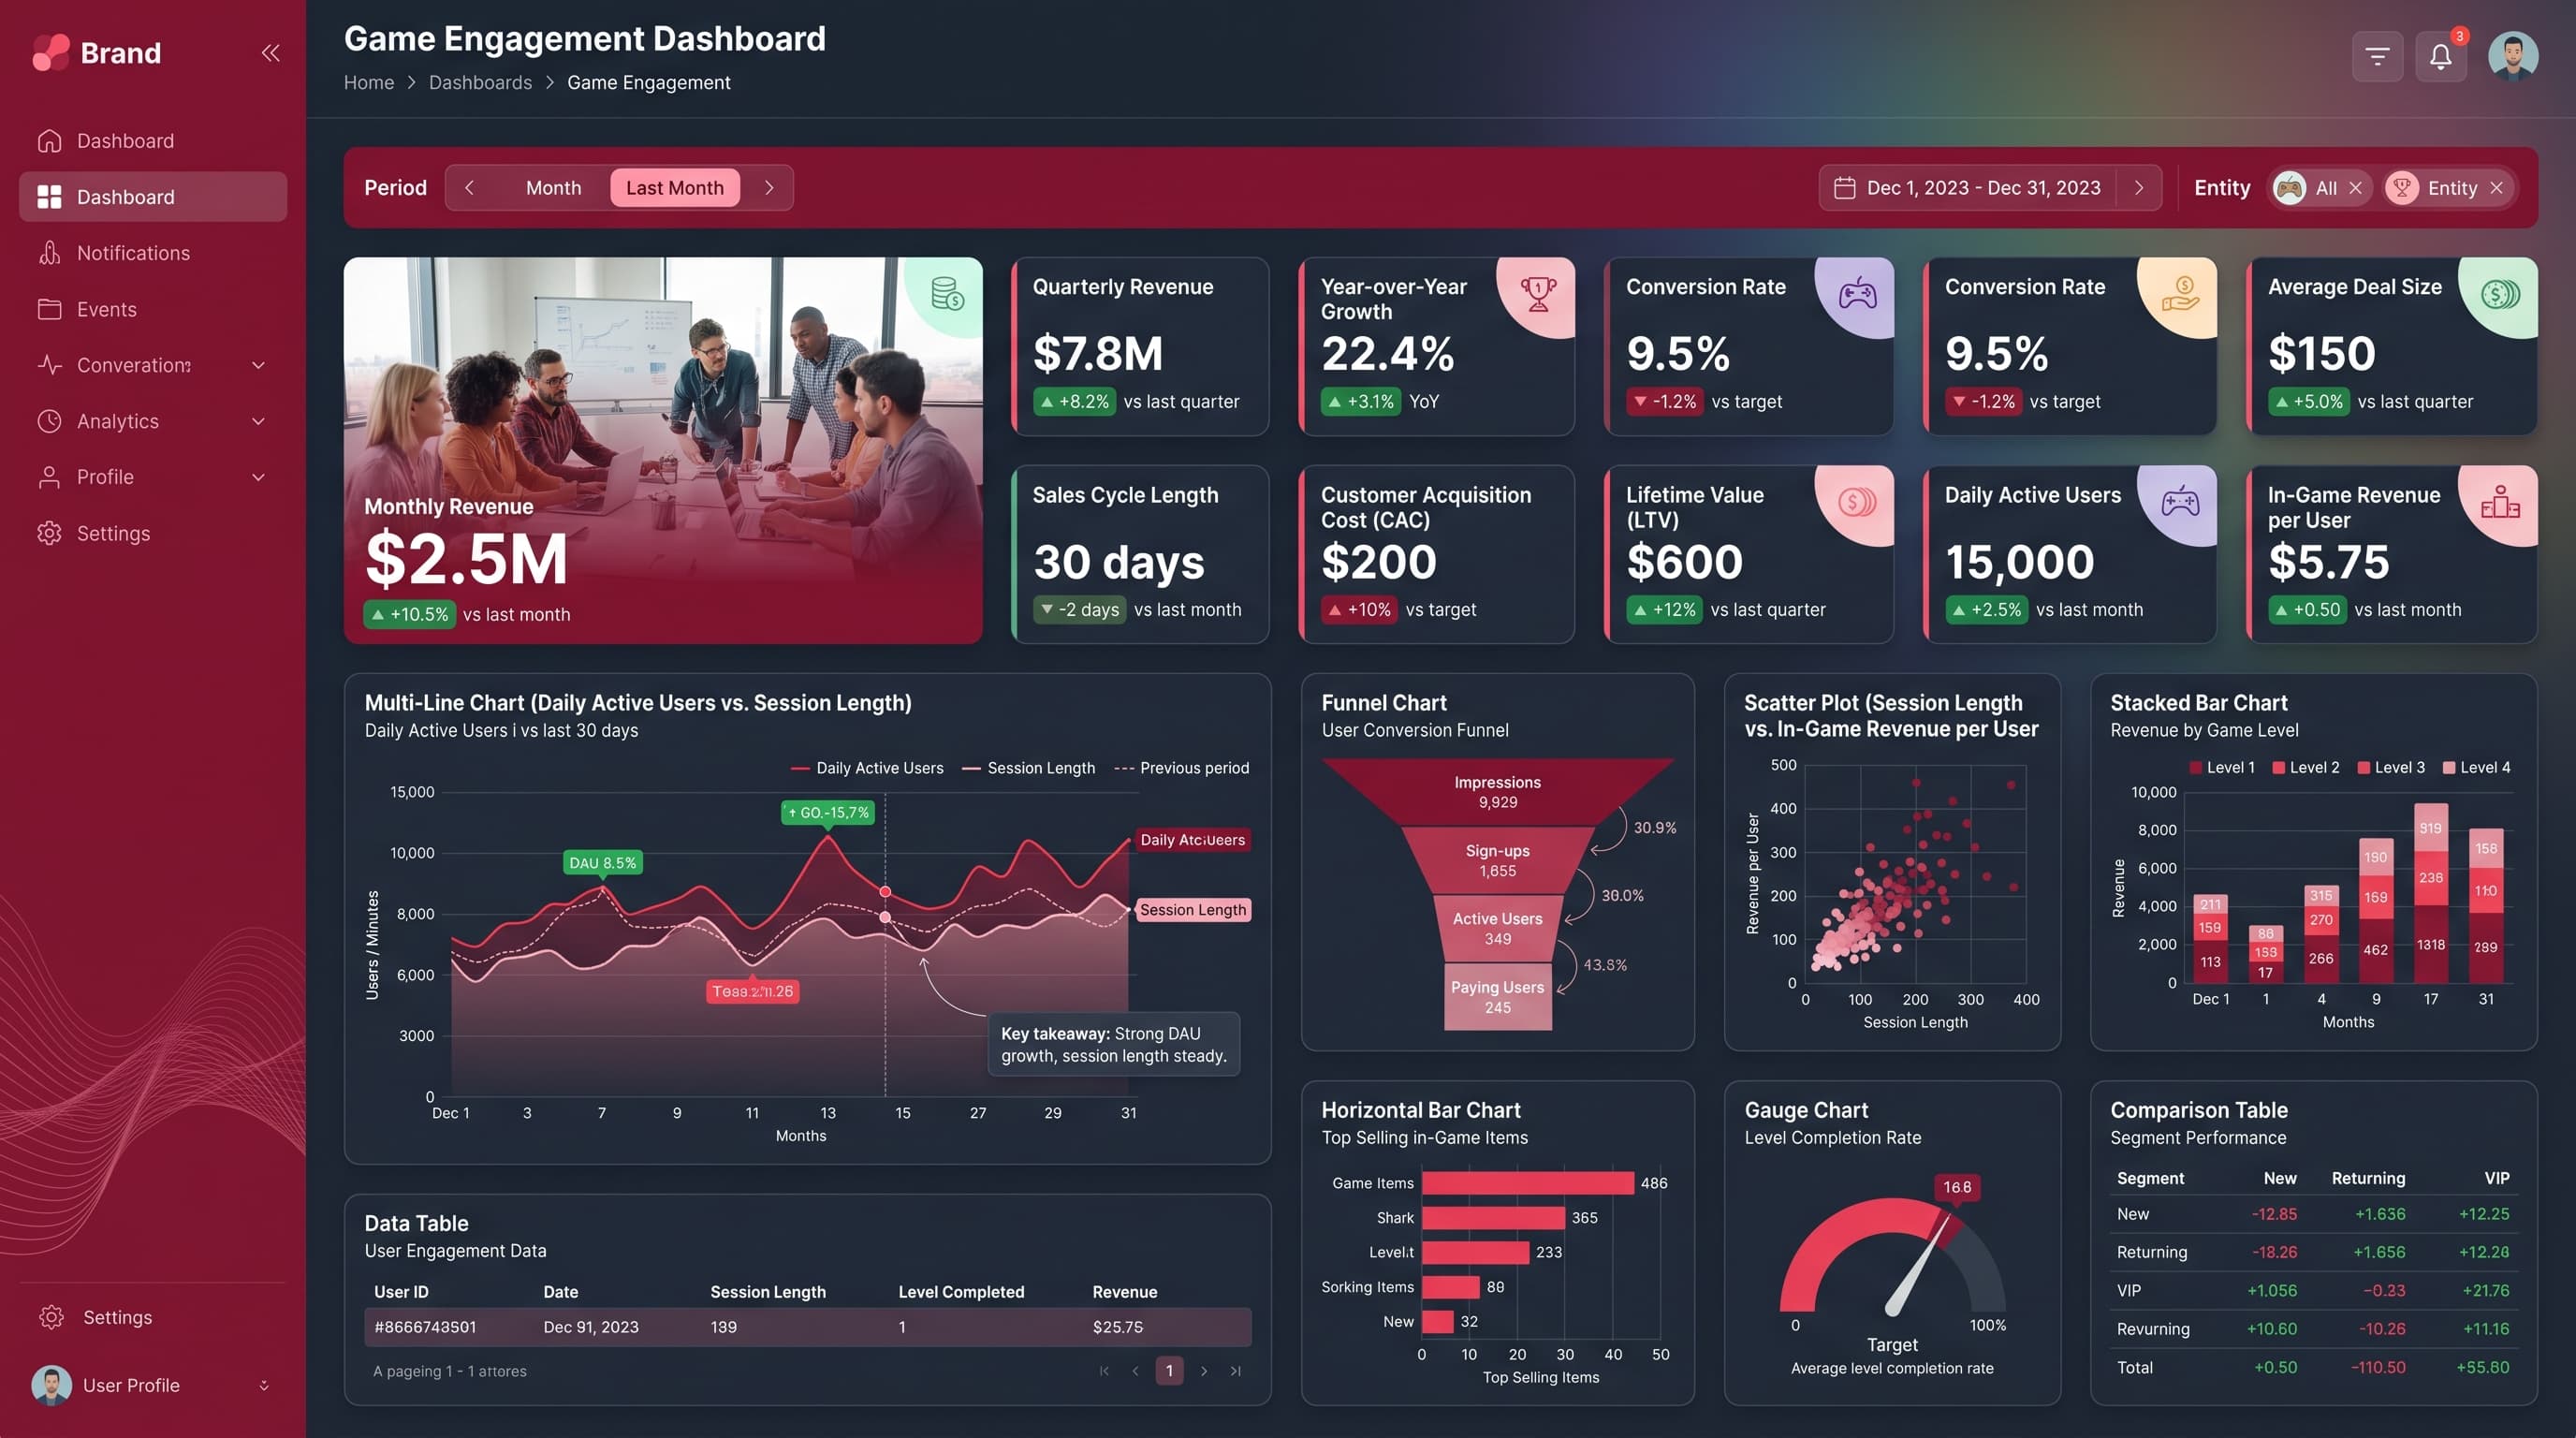Open Settings in main sidebar menu

(152, 533)
